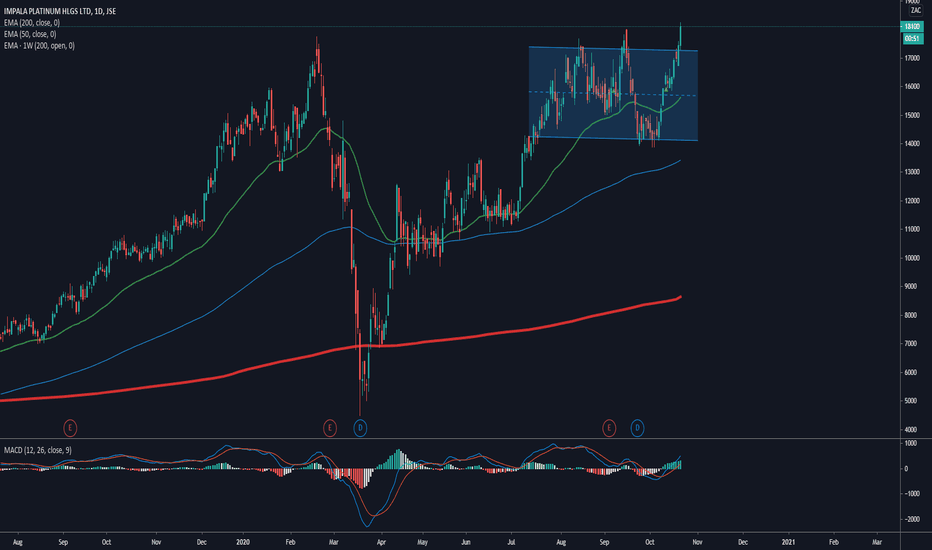Viewport: 932px width, 550px height.
Task: Click the Jun label on time axis
Action: coord(466,542)
